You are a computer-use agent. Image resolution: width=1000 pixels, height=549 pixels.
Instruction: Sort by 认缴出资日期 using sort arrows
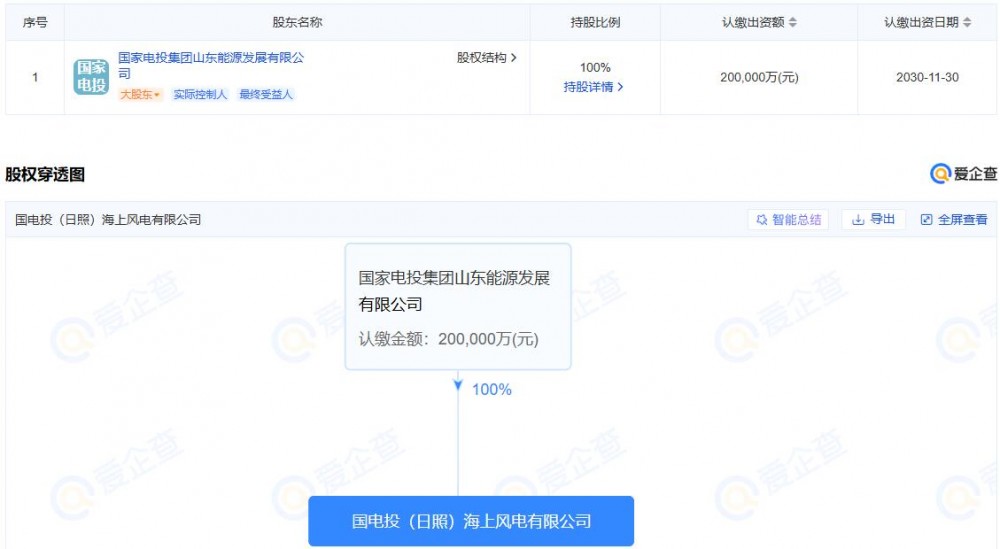click(x=966, y=22)
